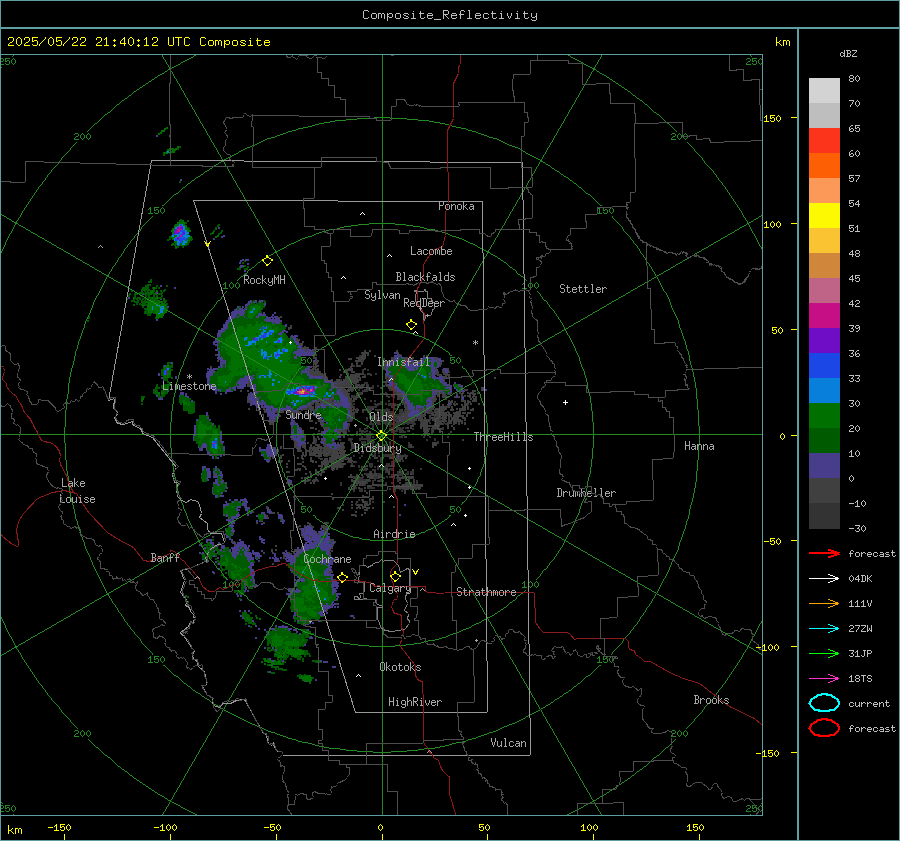Viewport: 900px width, 841px height.
Task: Click the Ponoka label
Action: pos(456,206)
